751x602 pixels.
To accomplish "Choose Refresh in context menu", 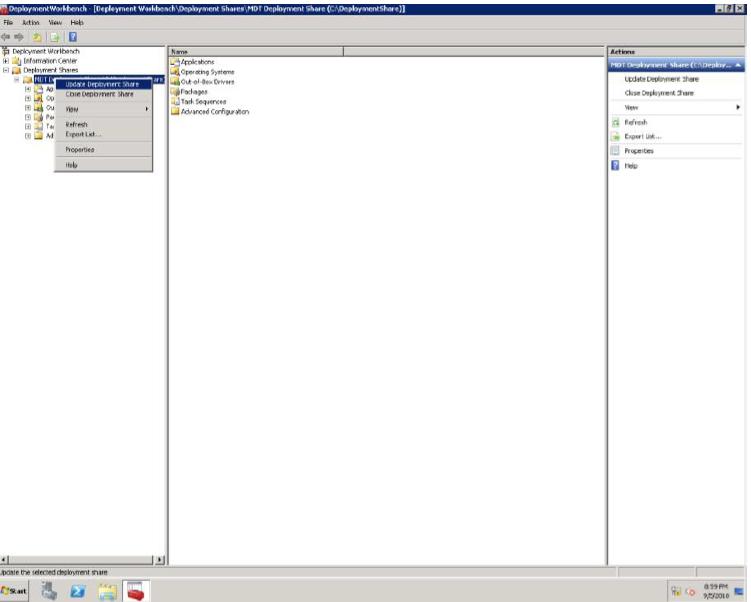I will point(104,125).
